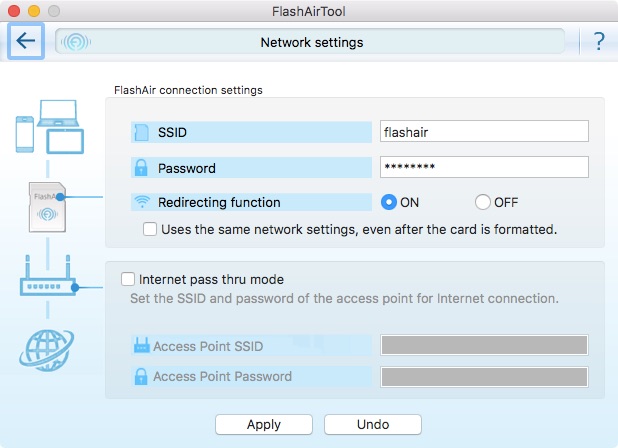Viewport: 618px width, 448px height.
Task: Click the Undo button
Action: tap(373, 424)
